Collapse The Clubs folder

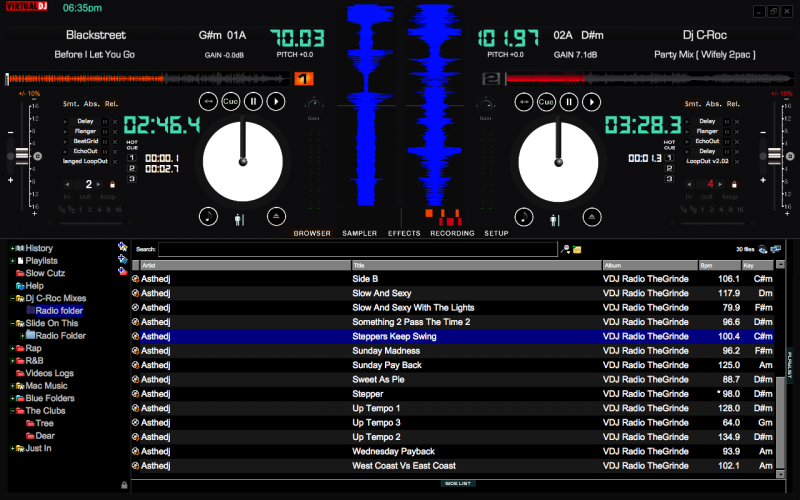coord(12,411)
